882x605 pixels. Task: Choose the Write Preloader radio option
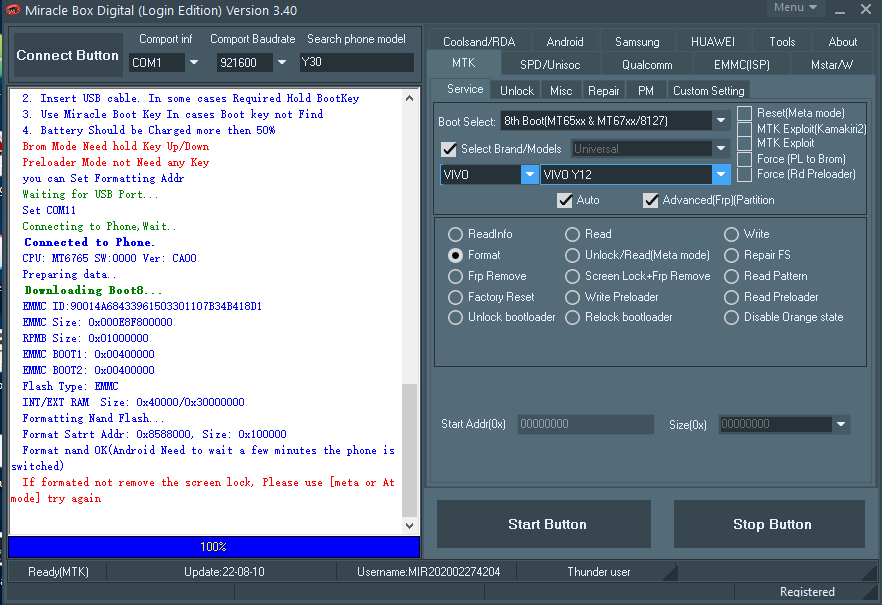572,297
